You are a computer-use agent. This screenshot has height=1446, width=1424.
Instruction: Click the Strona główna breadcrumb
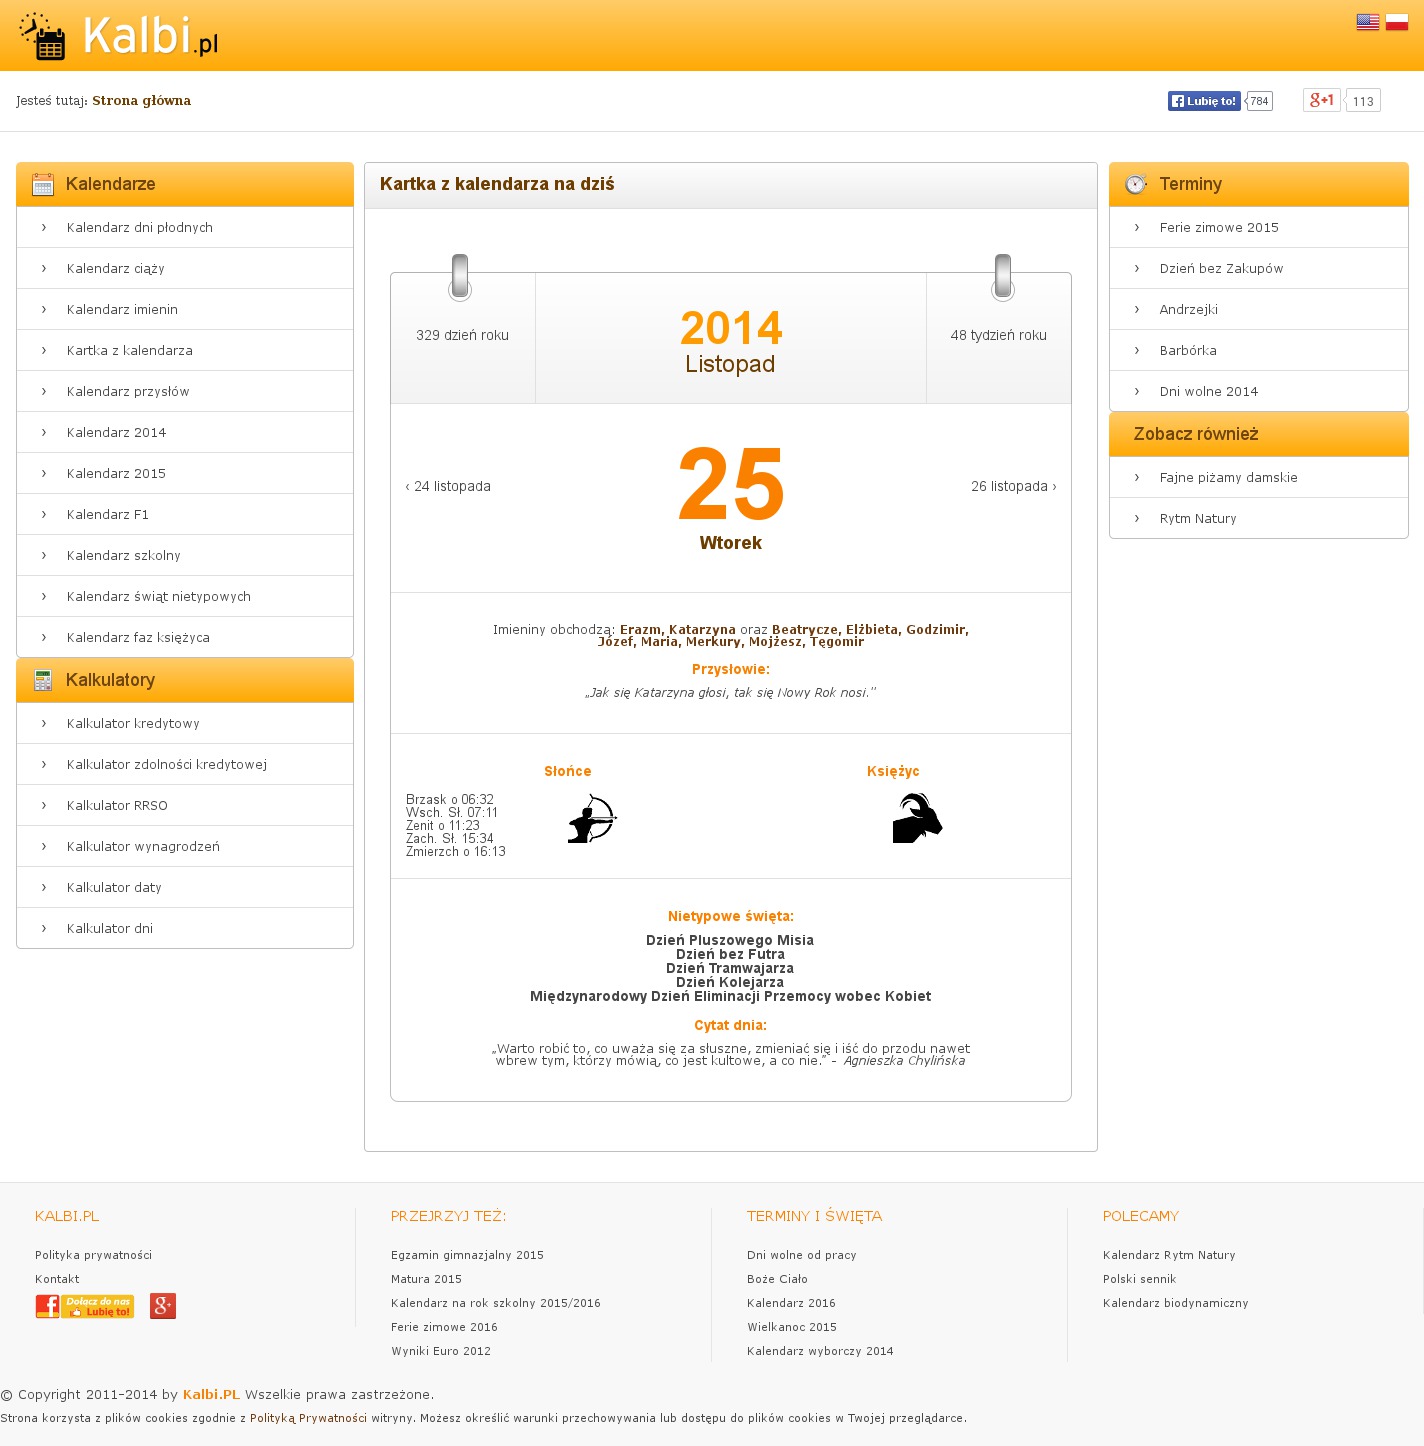(141, 100)
